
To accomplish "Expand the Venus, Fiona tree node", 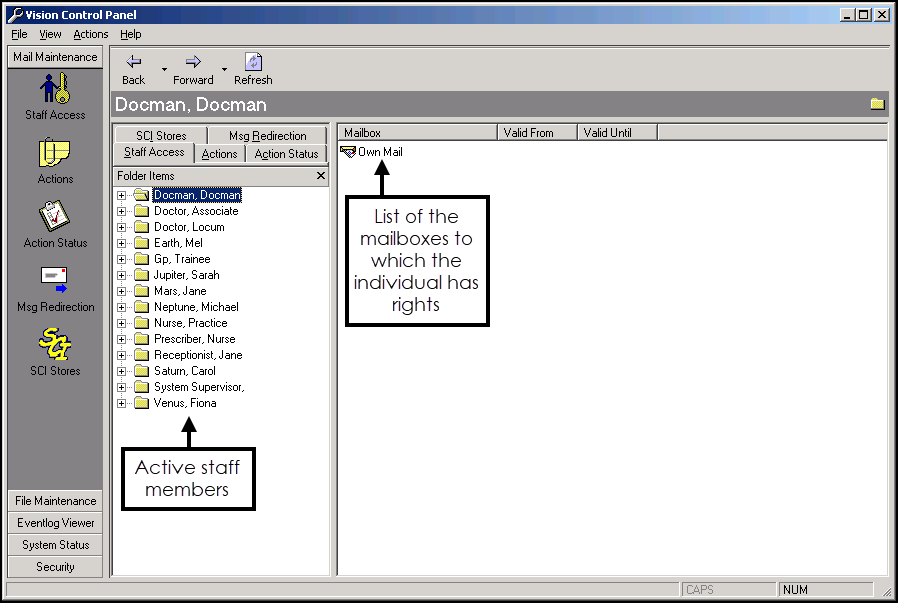I will pos(121,403).
